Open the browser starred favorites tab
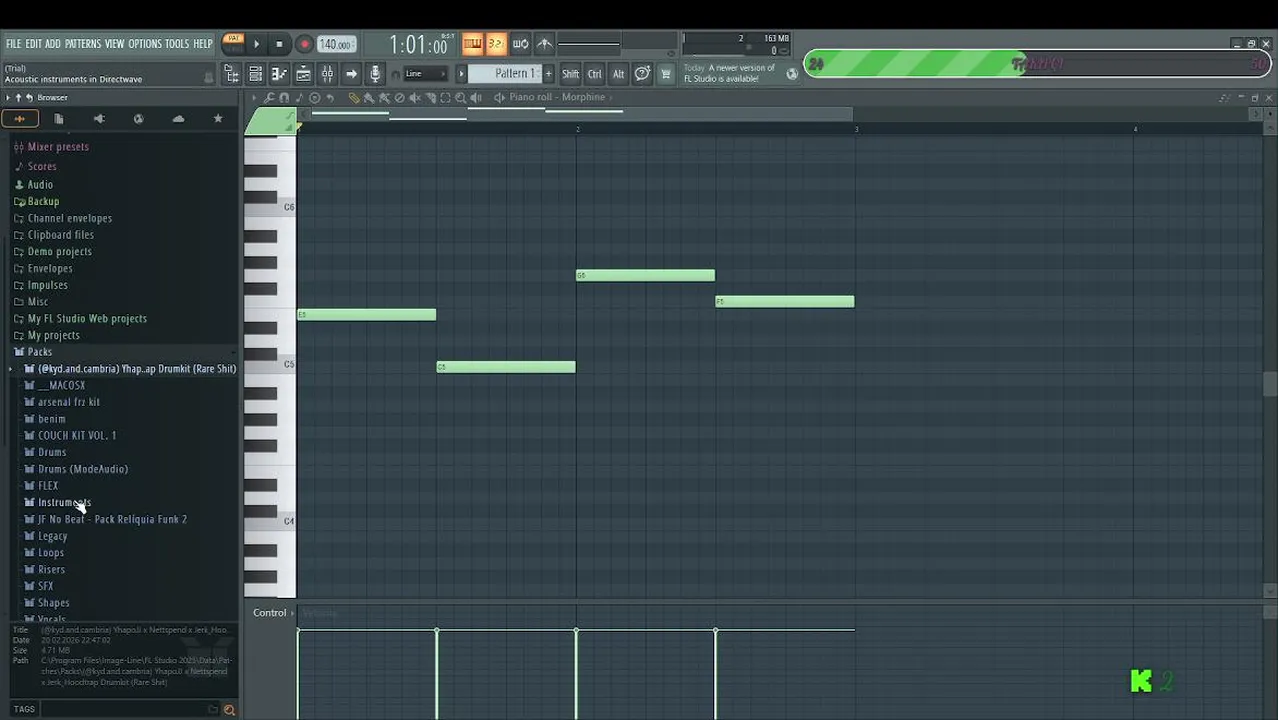This screenshot has width=1278, height=720. tap(218, 118)
